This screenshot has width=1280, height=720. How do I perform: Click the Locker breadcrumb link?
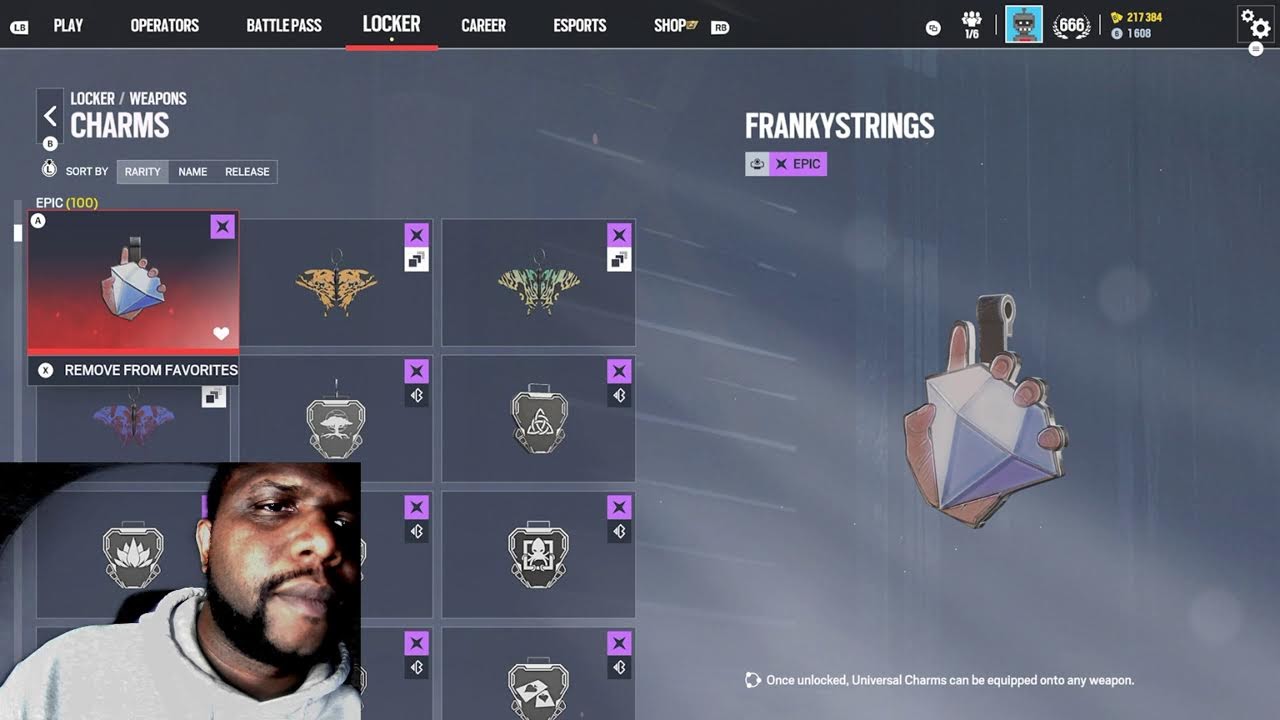click(x=92, y=98)
